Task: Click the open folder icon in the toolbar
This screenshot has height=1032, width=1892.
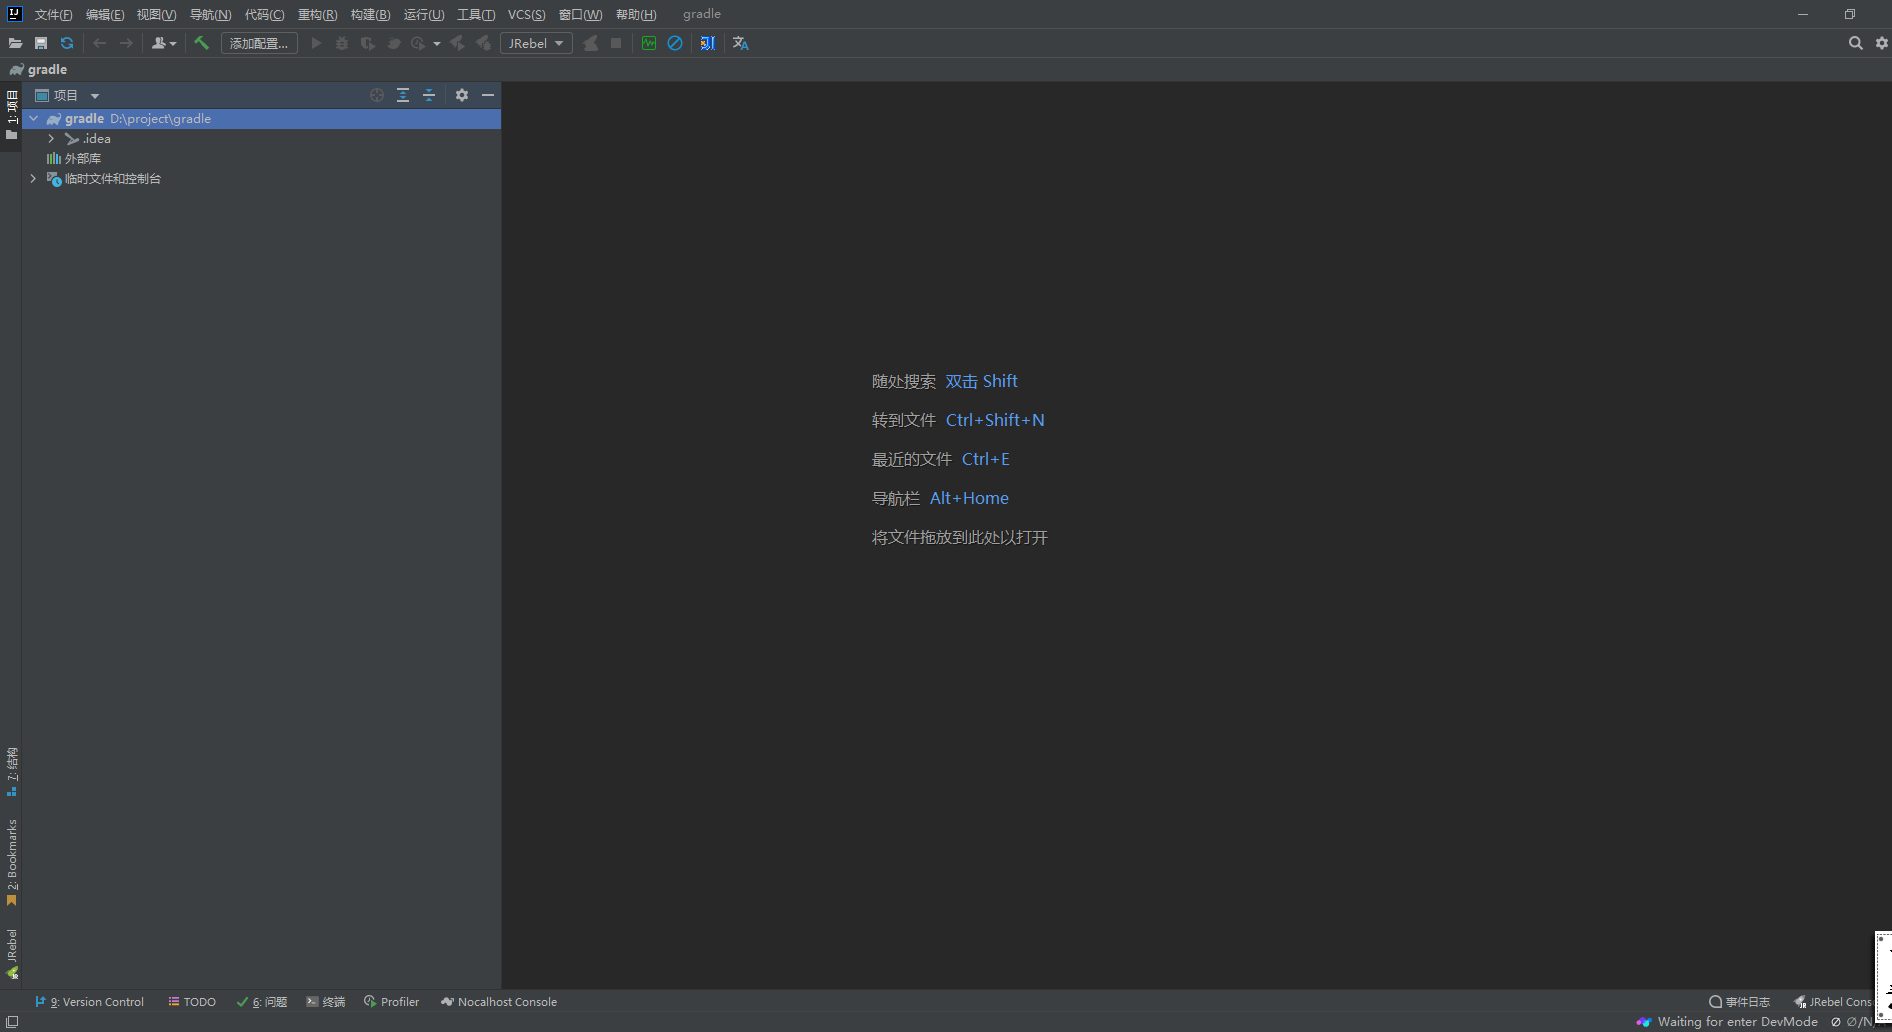Action: pyautogui.click(x=15, y=43)
